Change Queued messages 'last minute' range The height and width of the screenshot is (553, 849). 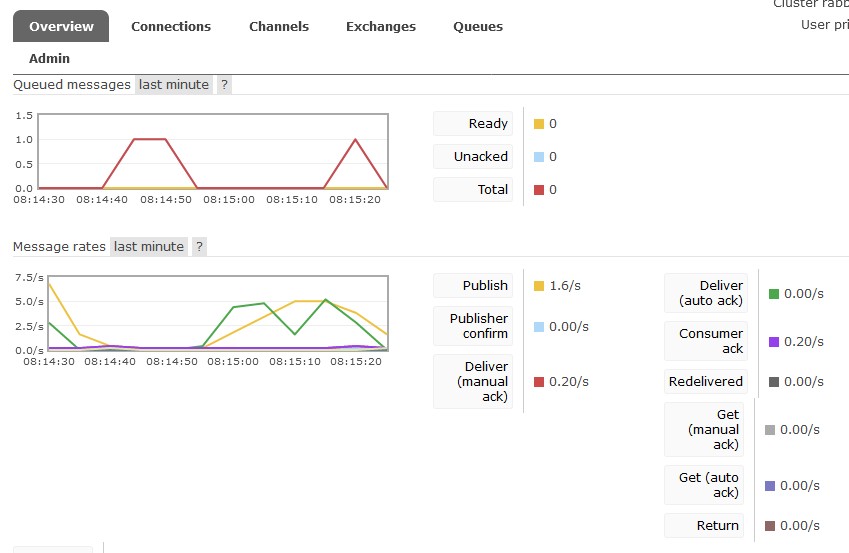174,84
